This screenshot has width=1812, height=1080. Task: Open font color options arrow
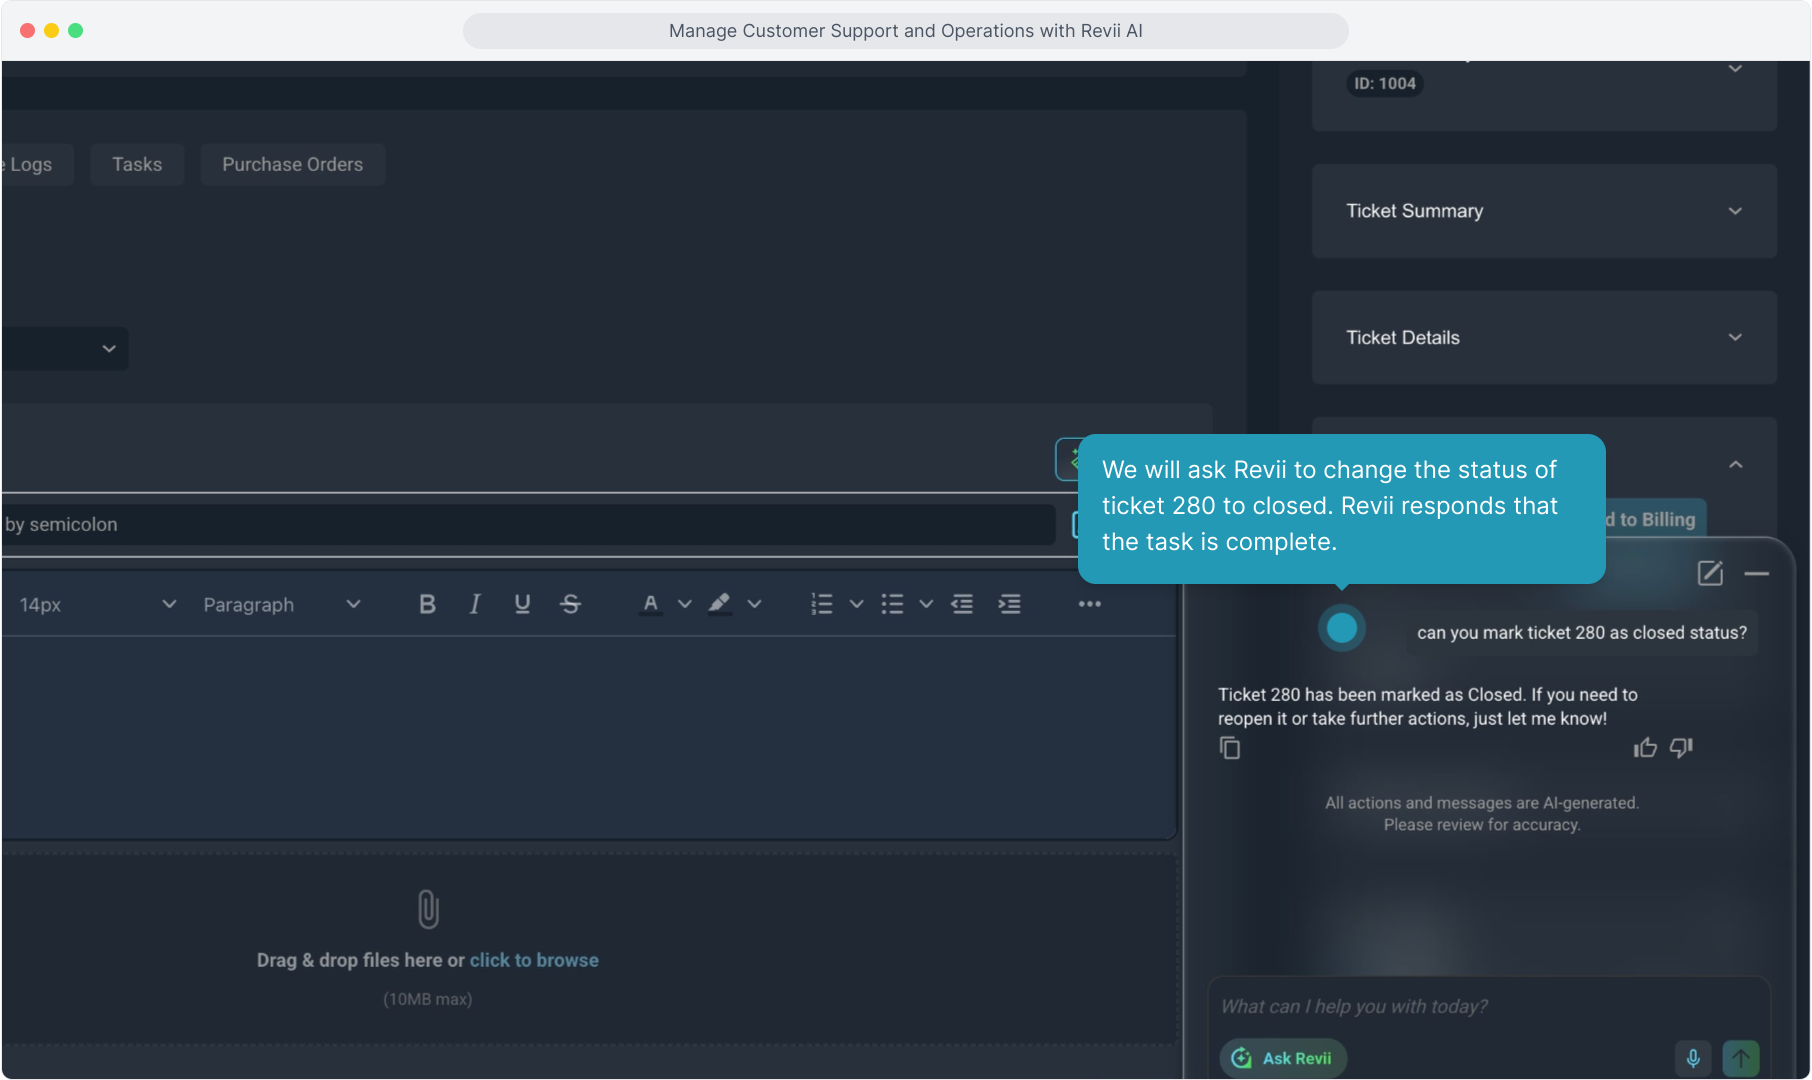click(685, 604)
